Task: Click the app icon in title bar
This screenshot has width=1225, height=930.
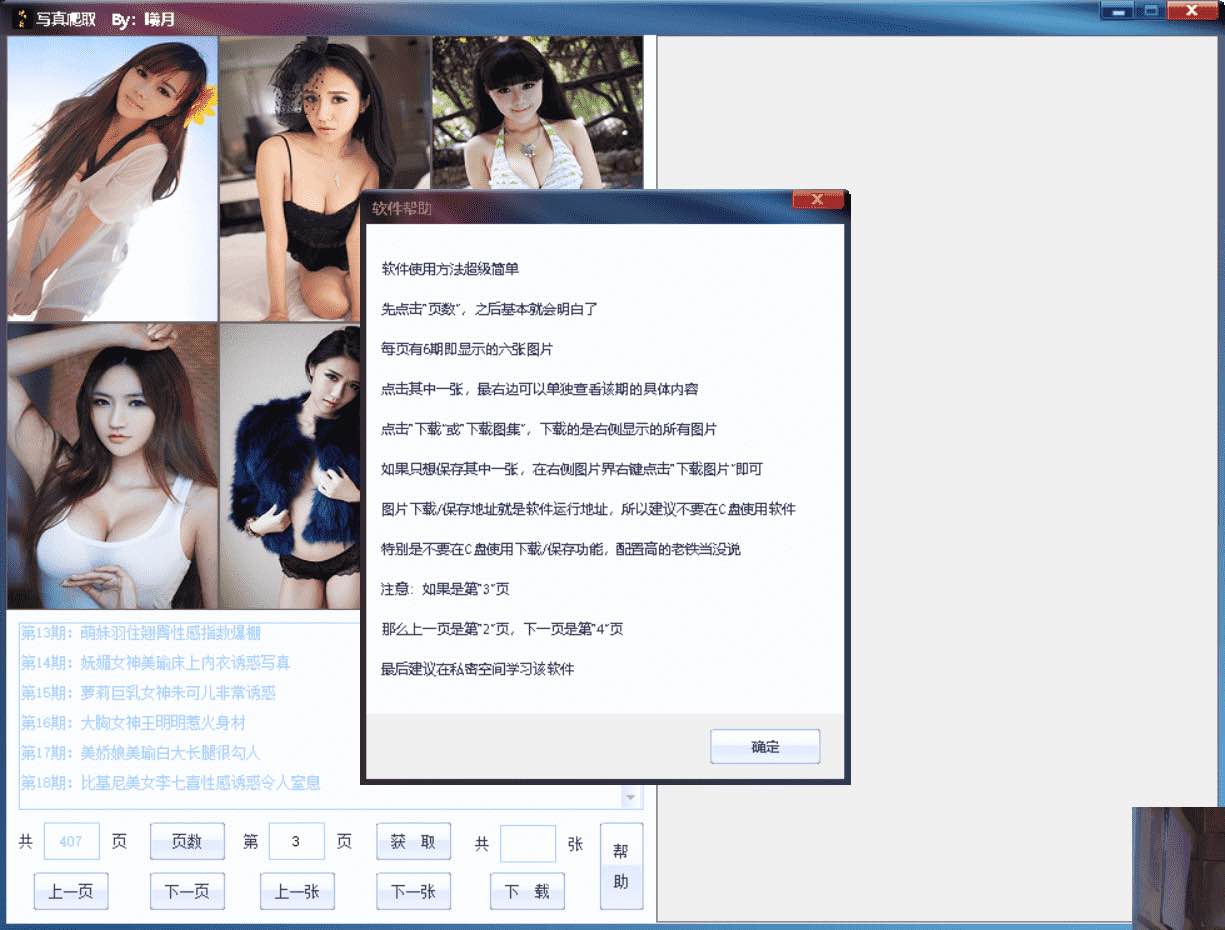Action: (x=21, y=19)
